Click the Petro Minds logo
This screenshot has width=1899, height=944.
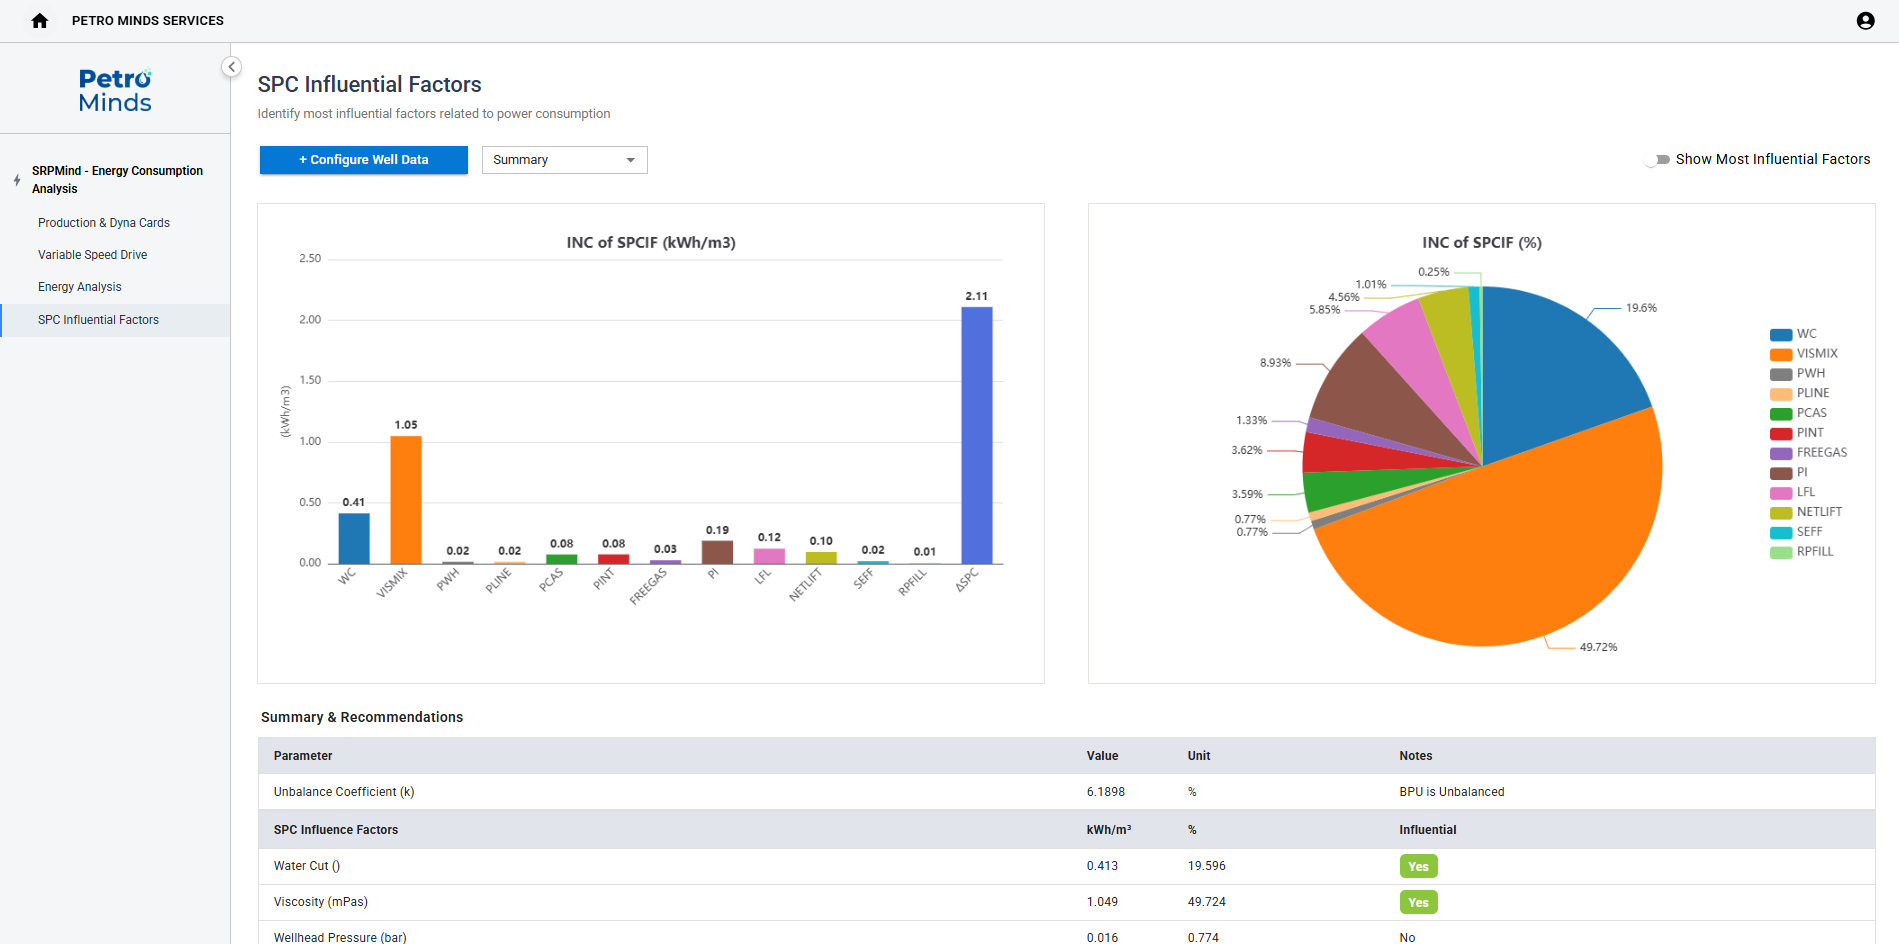pyautogui.click(x=115, y=90)
